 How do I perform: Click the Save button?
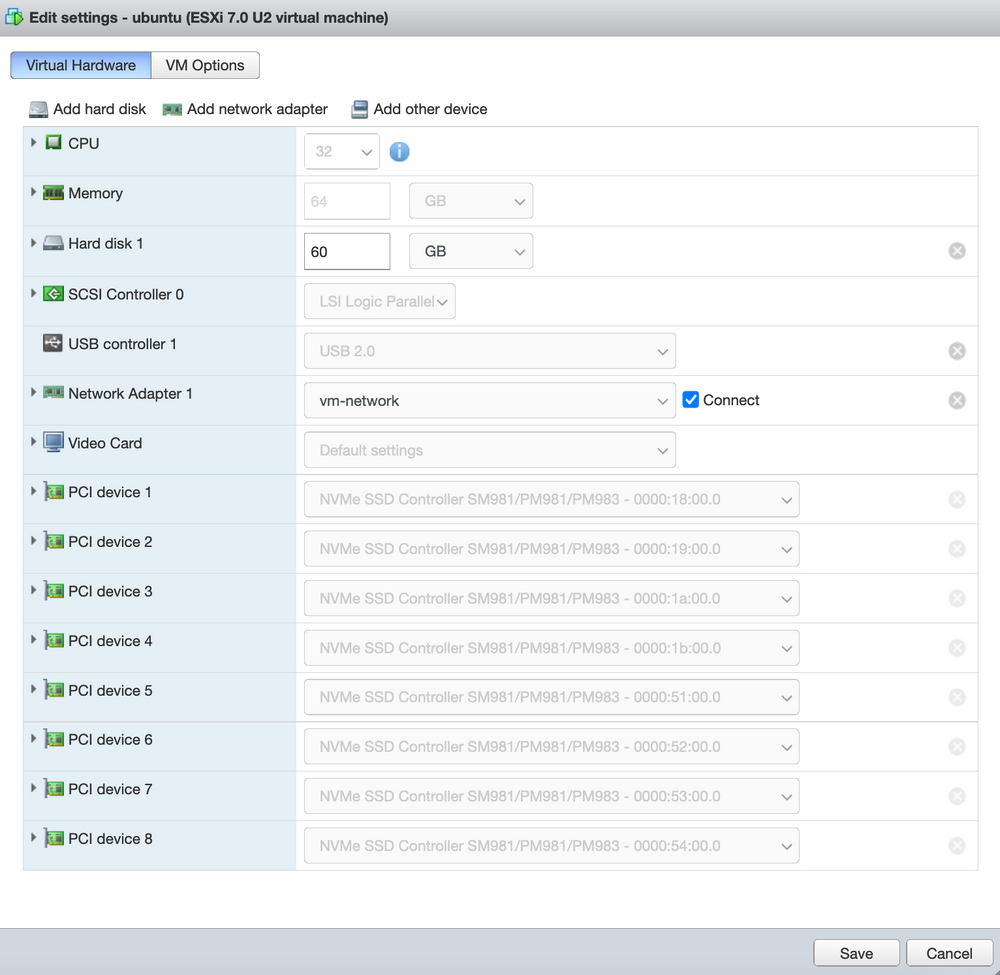pos(856,952)
